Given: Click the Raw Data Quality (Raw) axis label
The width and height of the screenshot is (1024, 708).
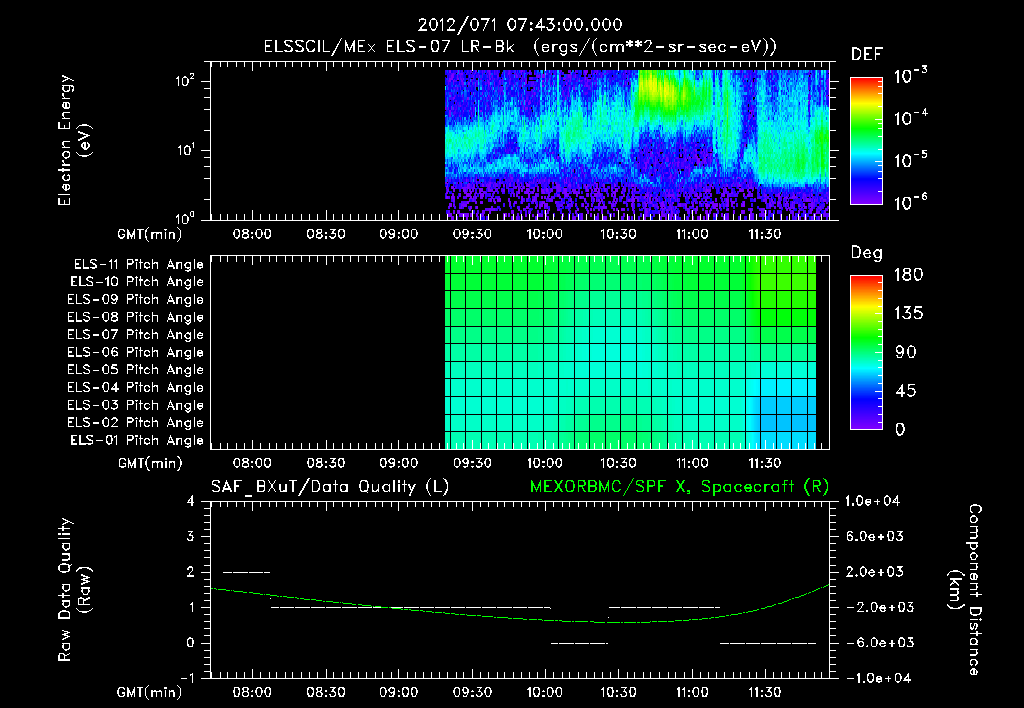Looking at the screenshot, I should 74,589.
